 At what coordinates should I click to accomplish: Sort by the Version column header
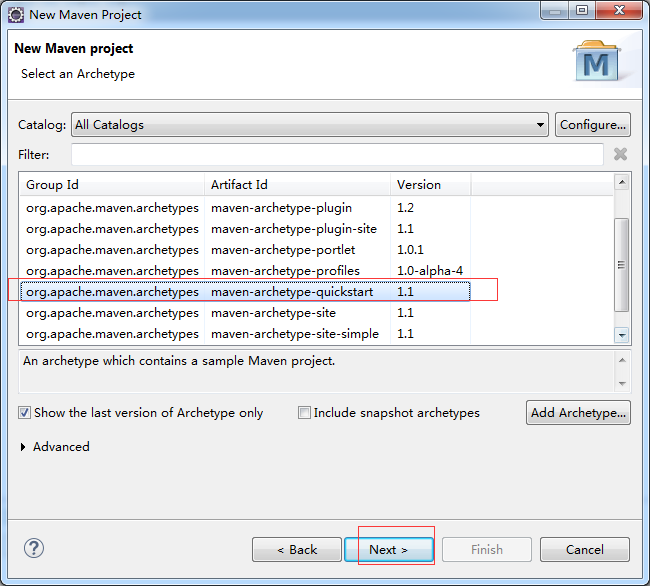point(430,185)
